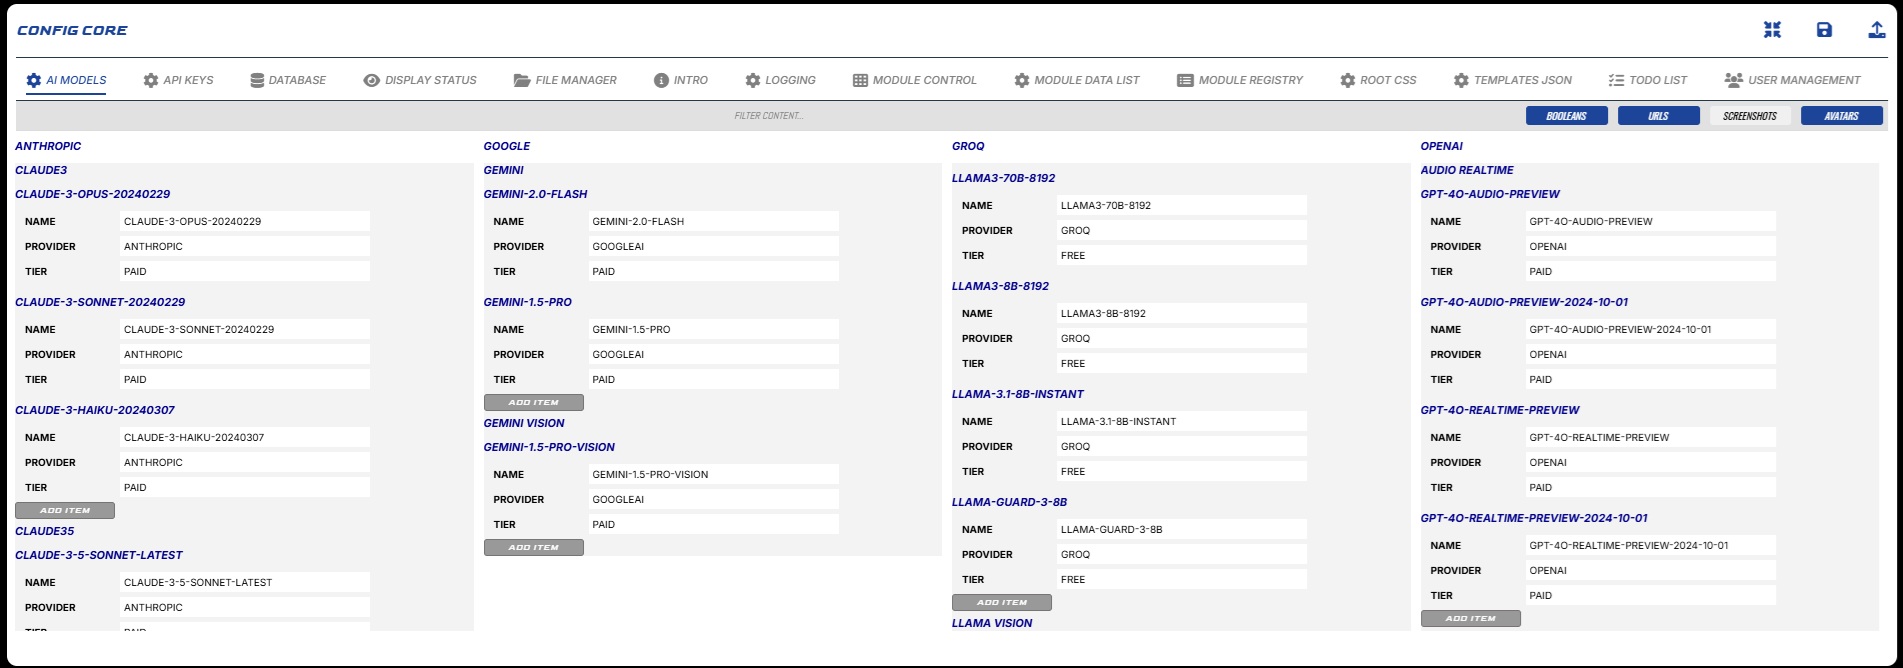Open the API Keys tab
This screenshot has width=1903, height=668.
(178, 80)
